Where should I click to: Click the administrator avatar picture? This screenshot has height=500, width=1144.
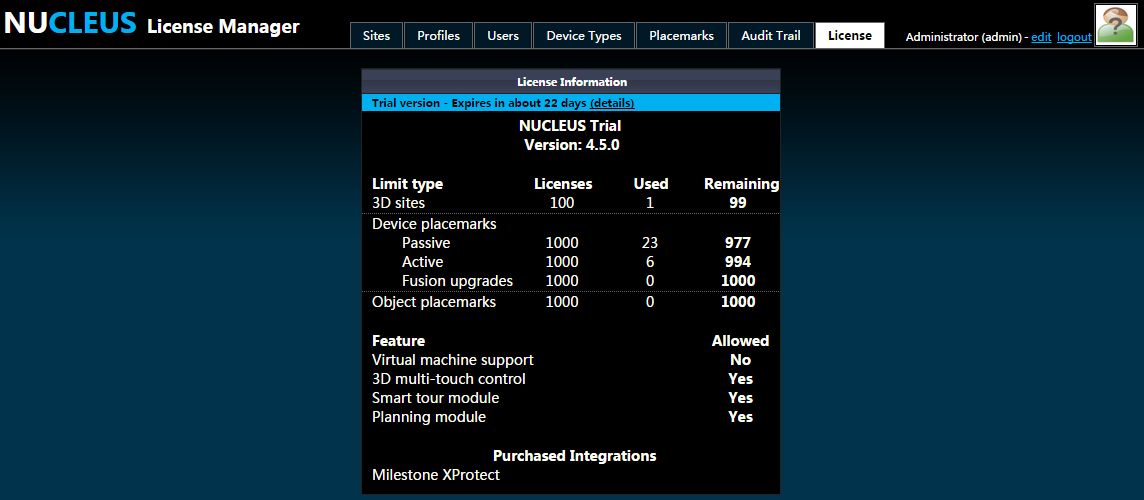point(1117,25)
